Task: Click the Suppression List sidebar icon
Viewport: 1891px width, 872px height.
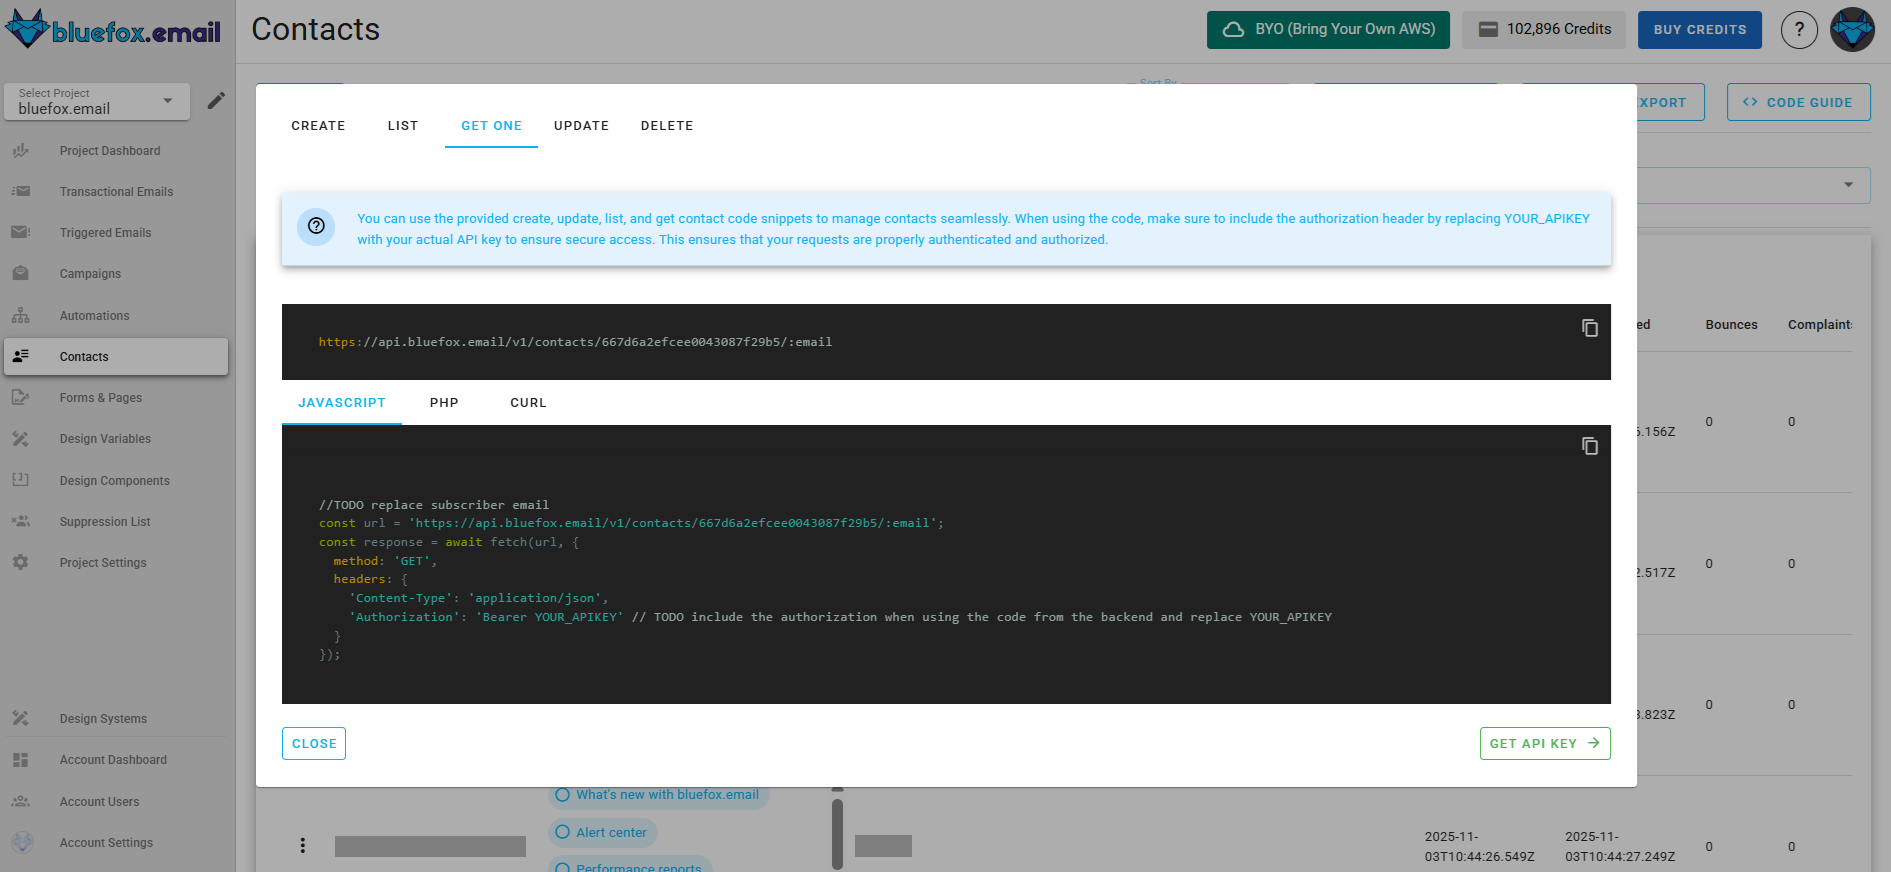Action: point(21,522)
